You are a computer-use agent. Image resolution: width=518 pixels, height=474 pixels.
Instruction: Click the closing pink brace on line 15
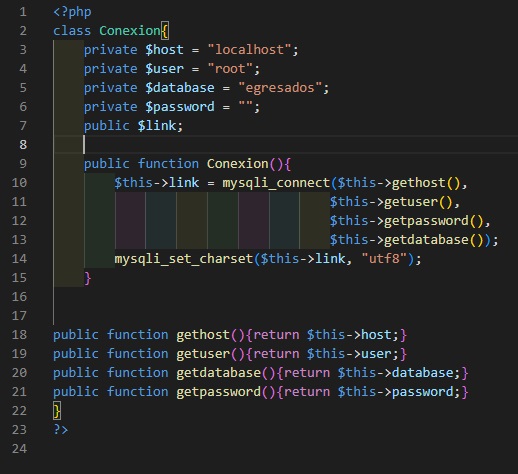(x=88, y=278)
